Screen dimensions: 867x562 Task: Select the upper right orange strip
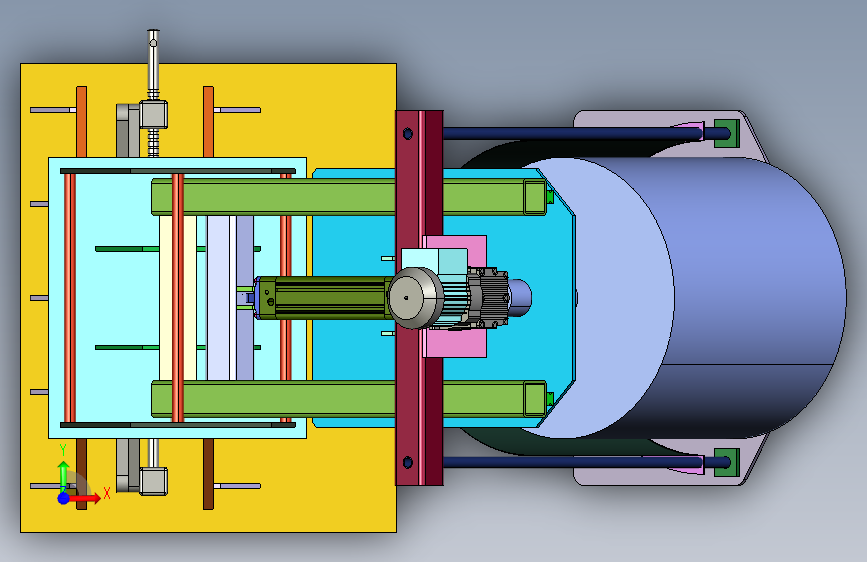[208, 122]
